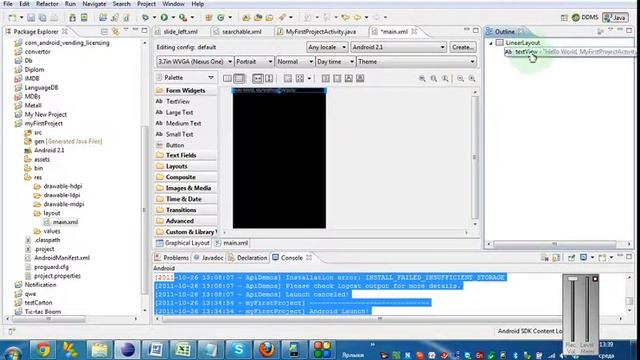Click the reset zoom to 100% icon
Viewport: 640px width, 360px height.
[445, 78]
